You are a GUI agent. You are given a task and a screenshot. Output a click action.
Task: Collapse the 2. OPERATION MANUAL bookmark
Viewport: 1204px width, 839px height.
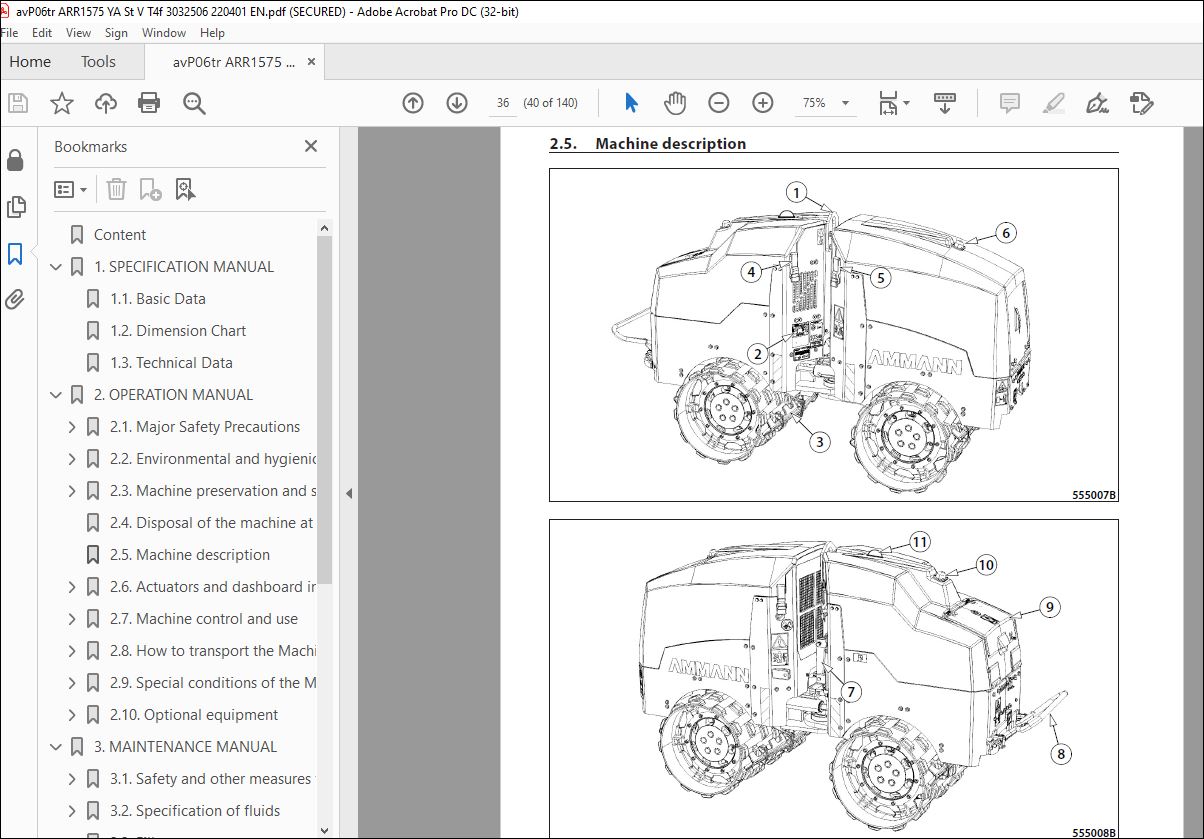tap(55, 395)
